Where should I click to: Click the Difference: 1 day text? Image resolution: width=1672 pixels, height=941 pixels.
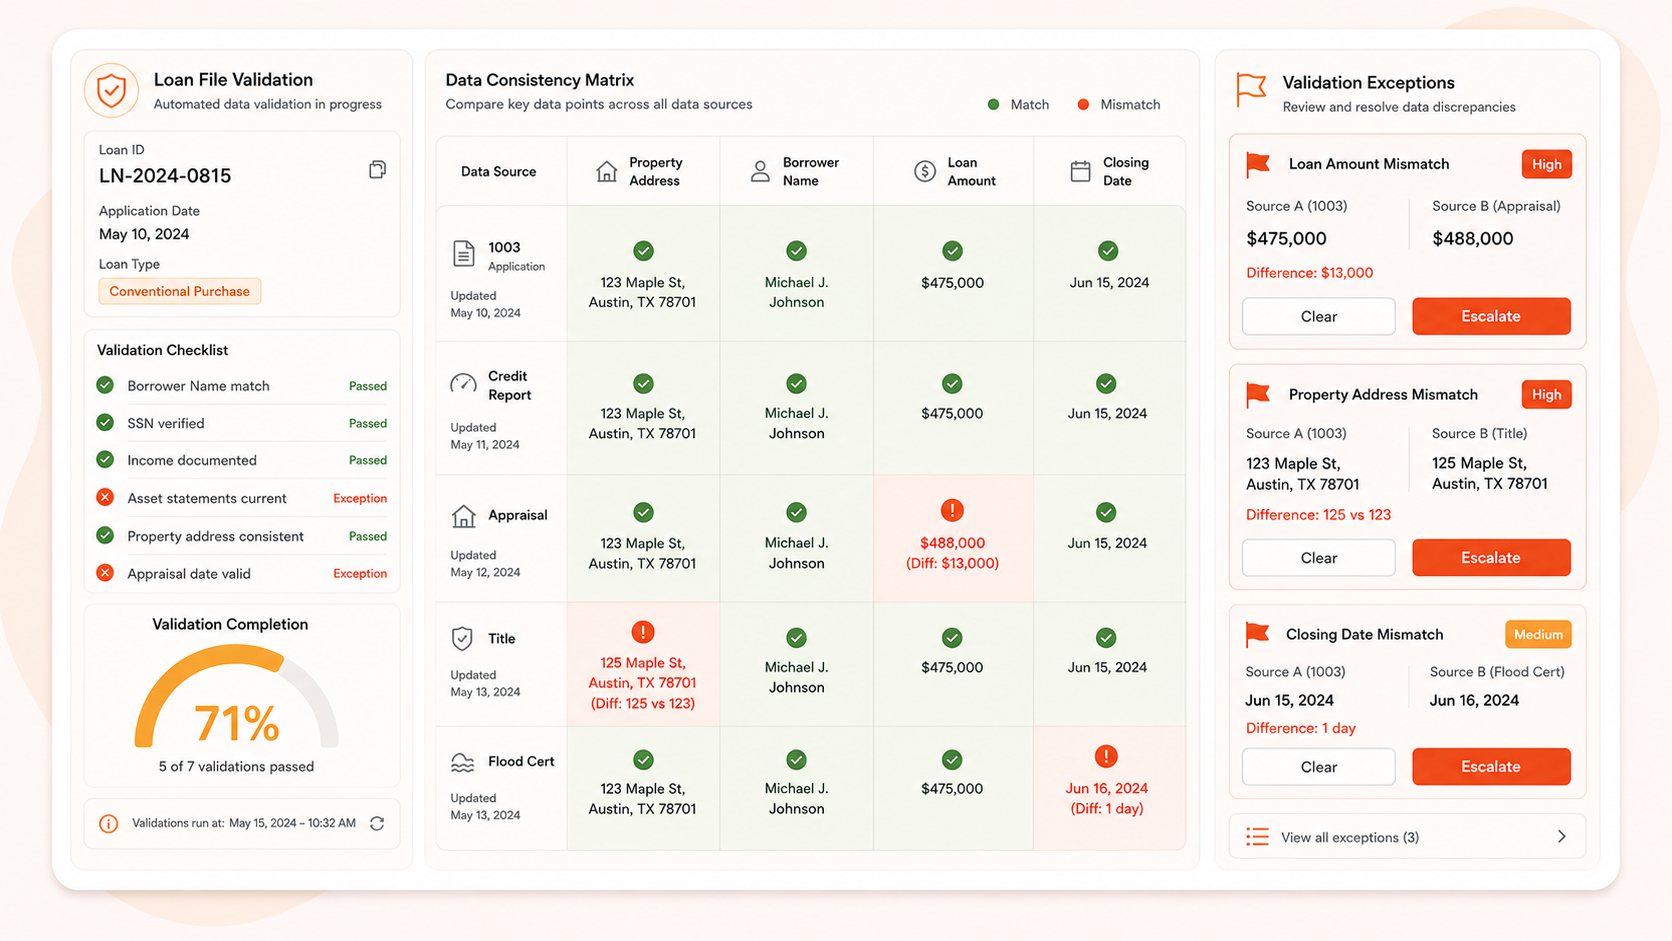[1300, 728]
